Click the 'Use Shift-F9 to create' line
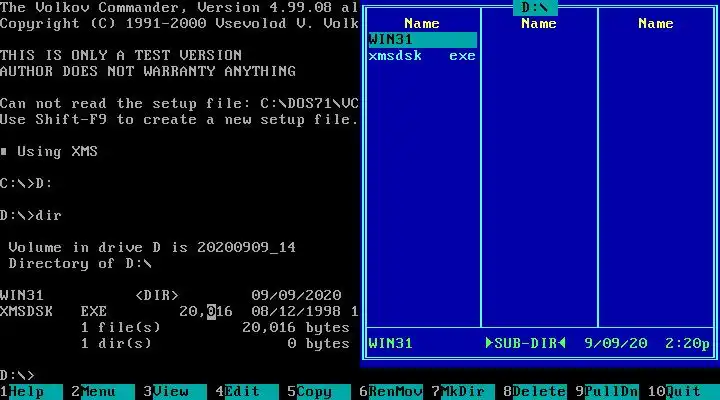The image size is (720, 400). click(x=179, y=119)
